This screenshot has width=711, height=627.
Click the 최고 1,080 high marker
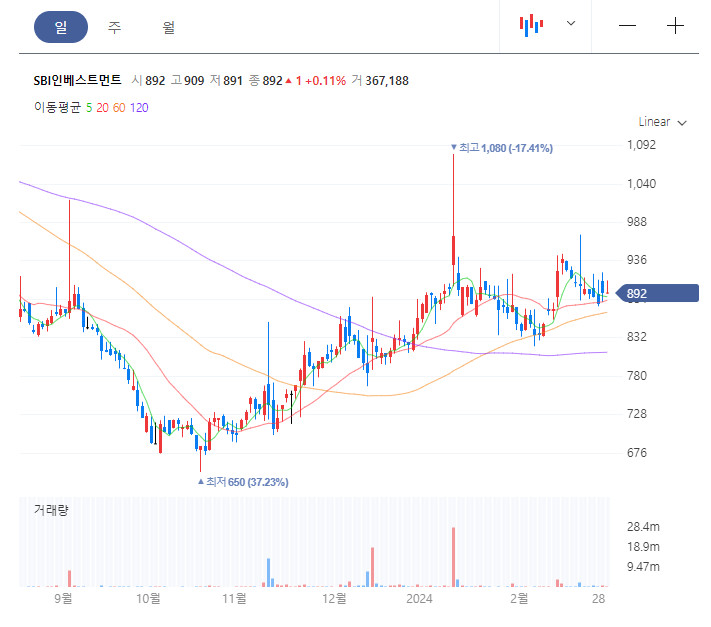pyautogui.click(x=502, y=148)
